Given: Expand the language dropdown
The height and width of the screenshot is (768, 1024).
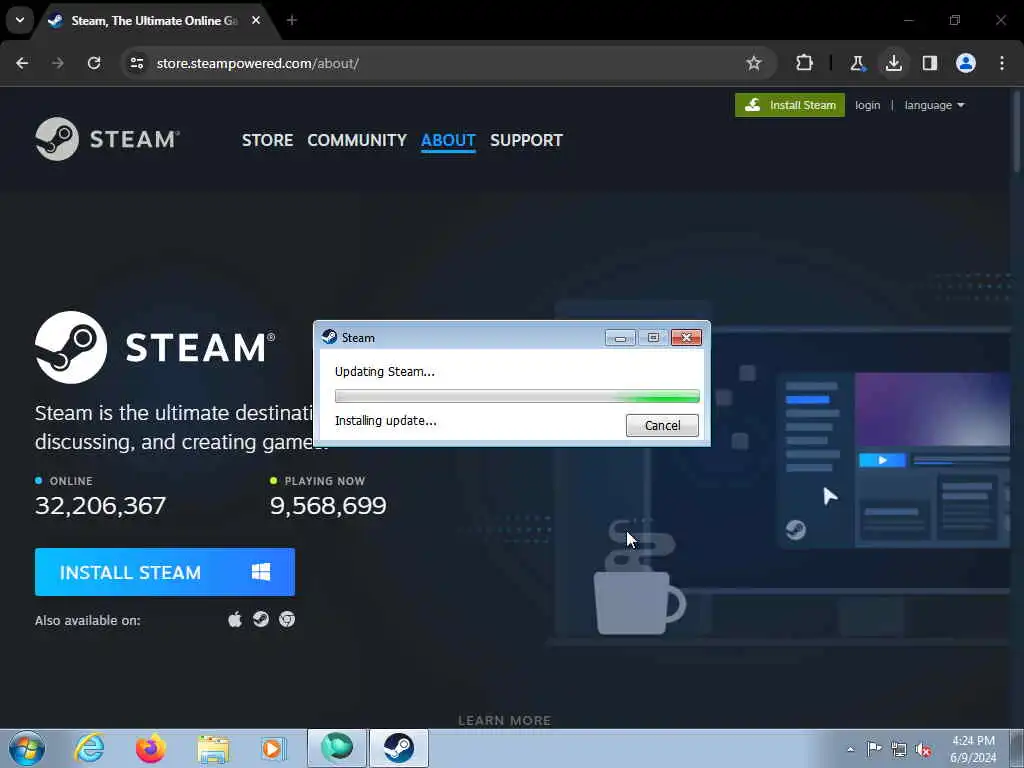Looking at the screenshot, I should 934,105.
